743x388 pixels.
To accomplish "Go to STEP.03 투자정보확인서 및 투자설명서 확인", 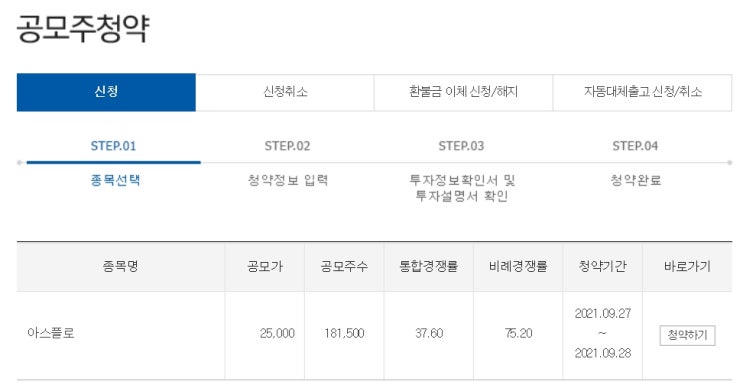I will point(462,170).
